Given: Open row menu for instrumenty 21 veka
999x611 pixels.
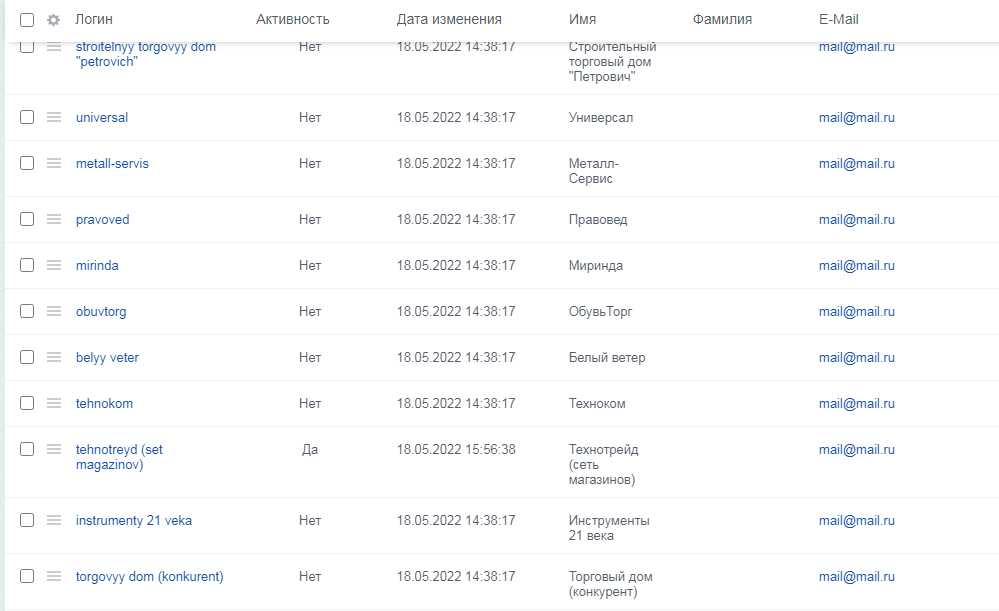Looking at the screenshot, I should [54, 520].
